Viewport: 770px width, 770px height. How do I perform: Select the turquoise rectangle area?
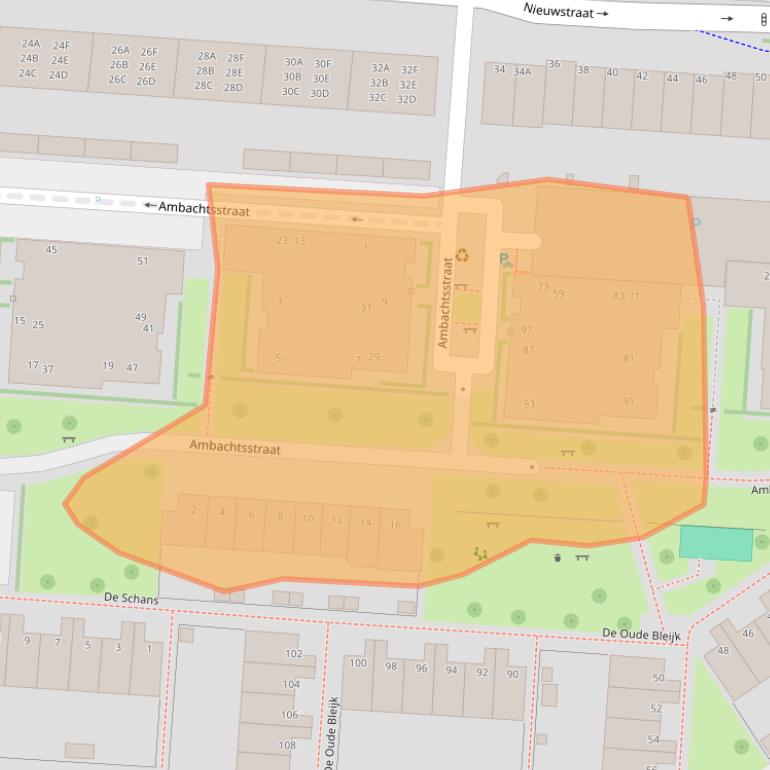(716, 544)
